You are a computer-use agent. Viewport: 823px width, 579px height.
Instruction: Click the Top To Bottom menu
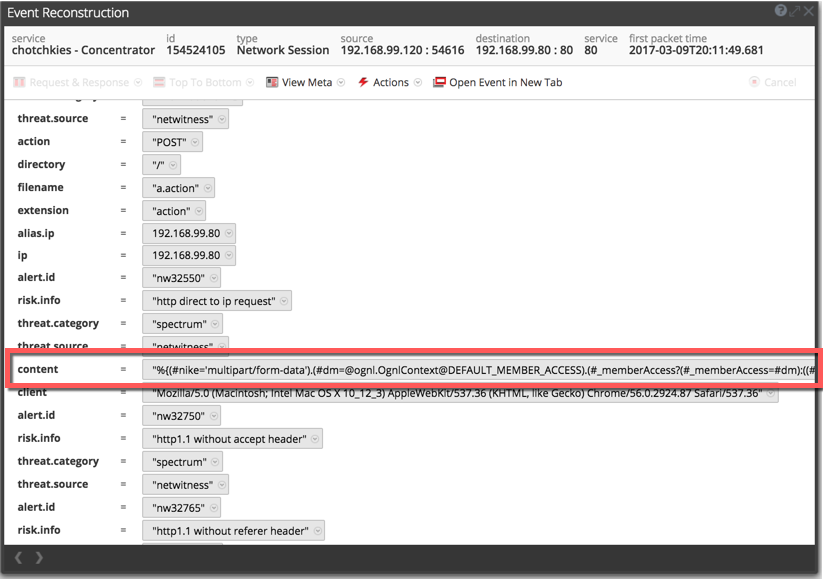[204, 82]
